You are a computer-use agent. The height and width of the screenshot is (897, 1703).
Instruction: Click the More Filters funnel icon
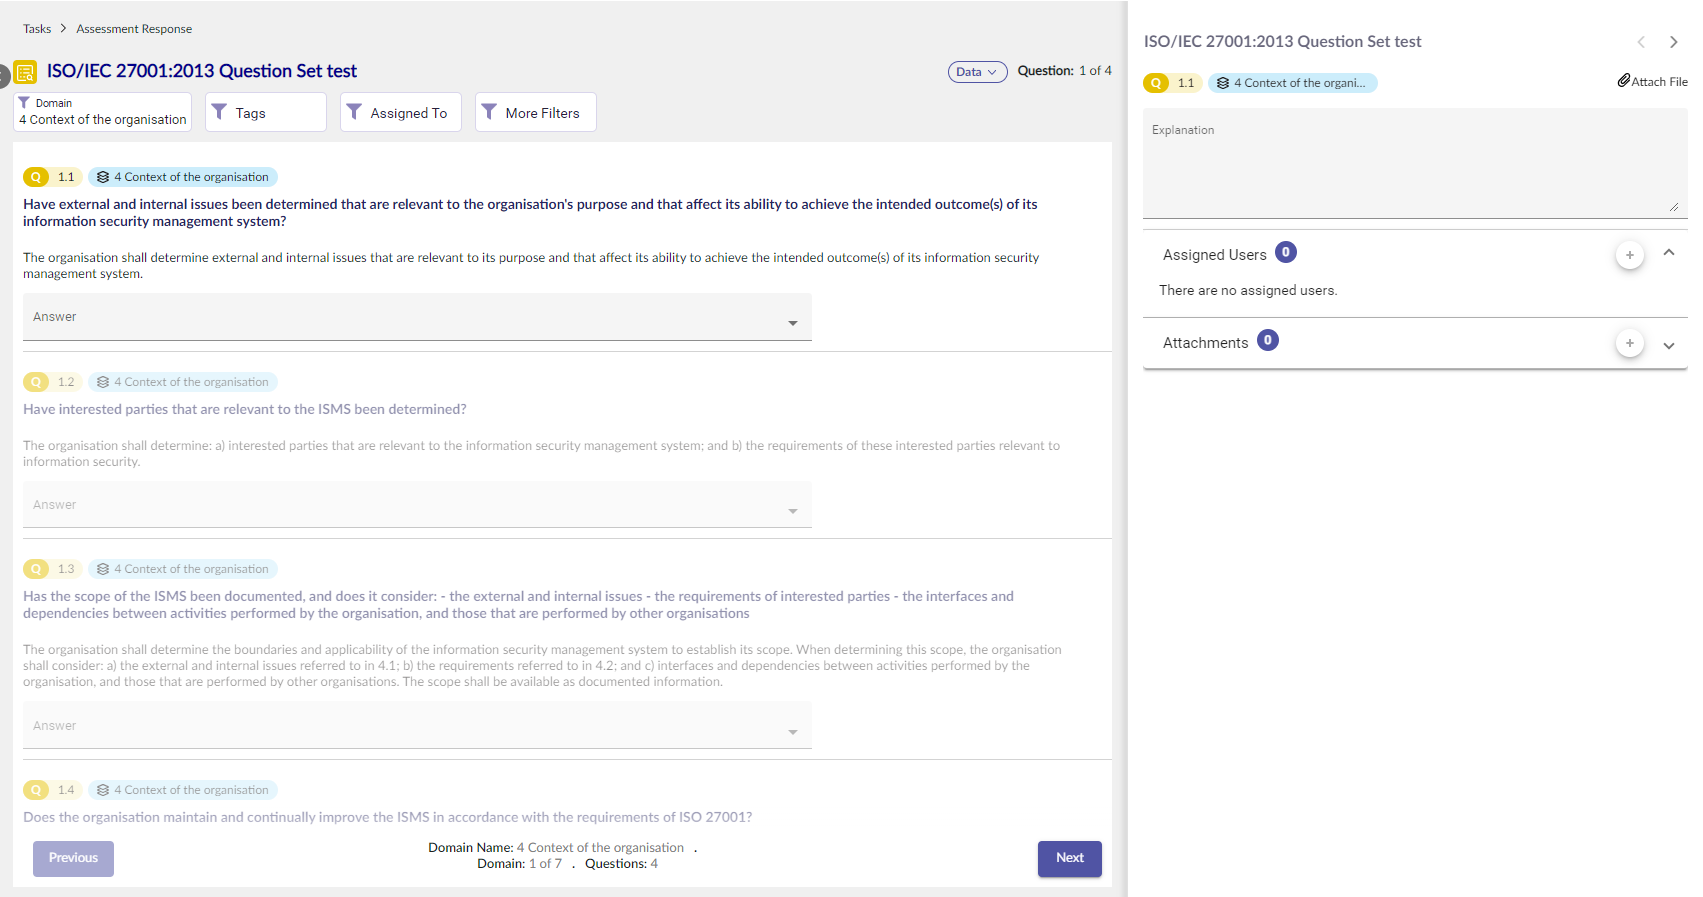click(489, 112)
